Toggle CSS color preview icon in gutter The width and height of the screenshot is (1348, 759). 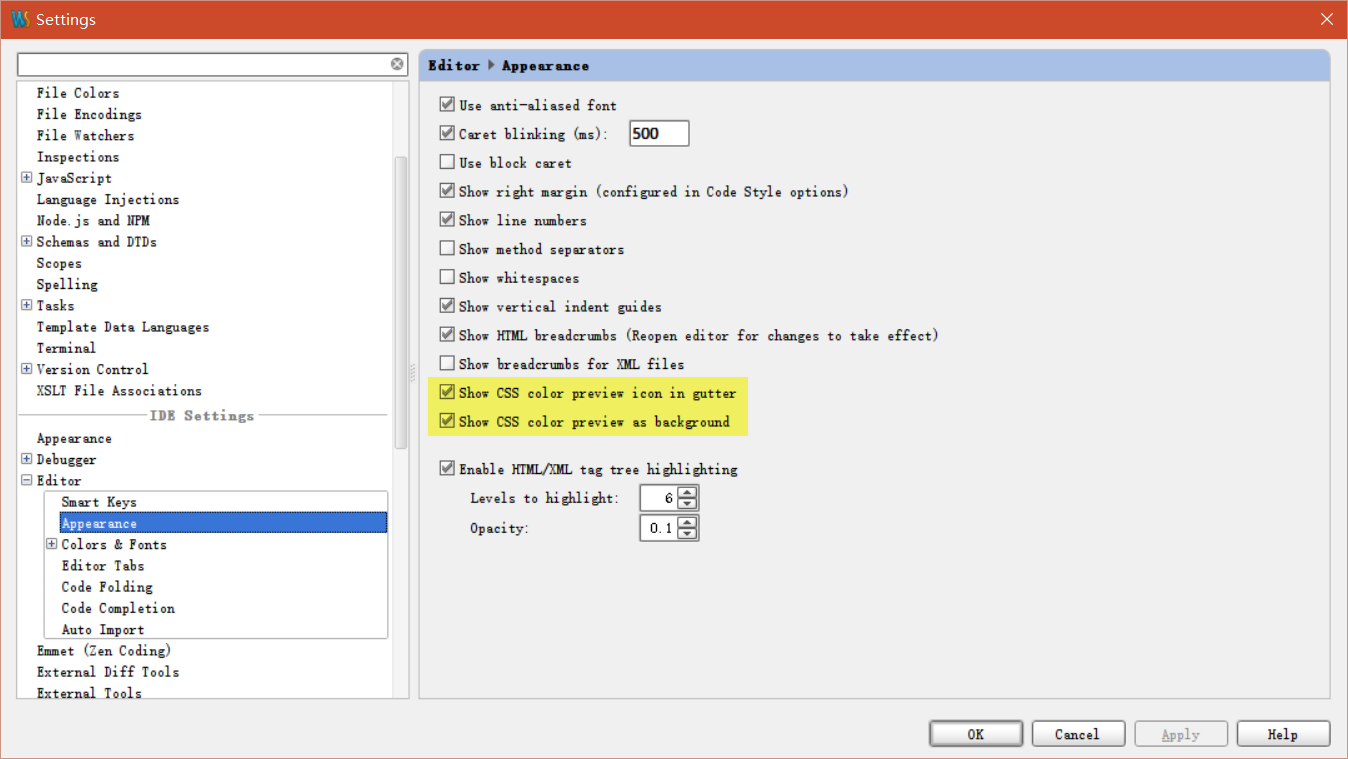(447, 393)
